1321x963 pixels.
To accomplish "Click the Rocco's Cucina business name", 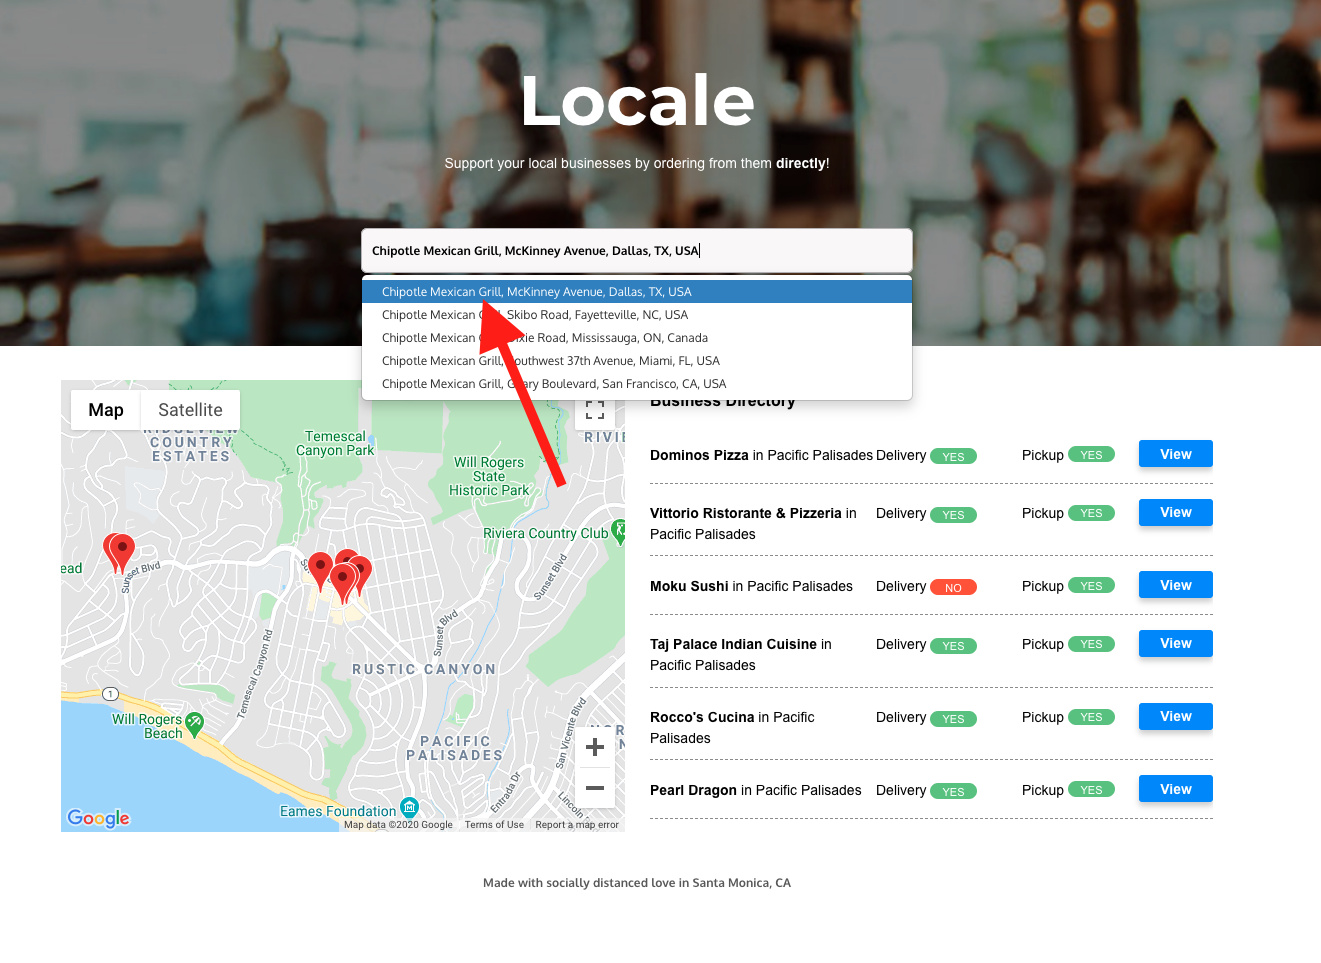I will tap(702, 717).
